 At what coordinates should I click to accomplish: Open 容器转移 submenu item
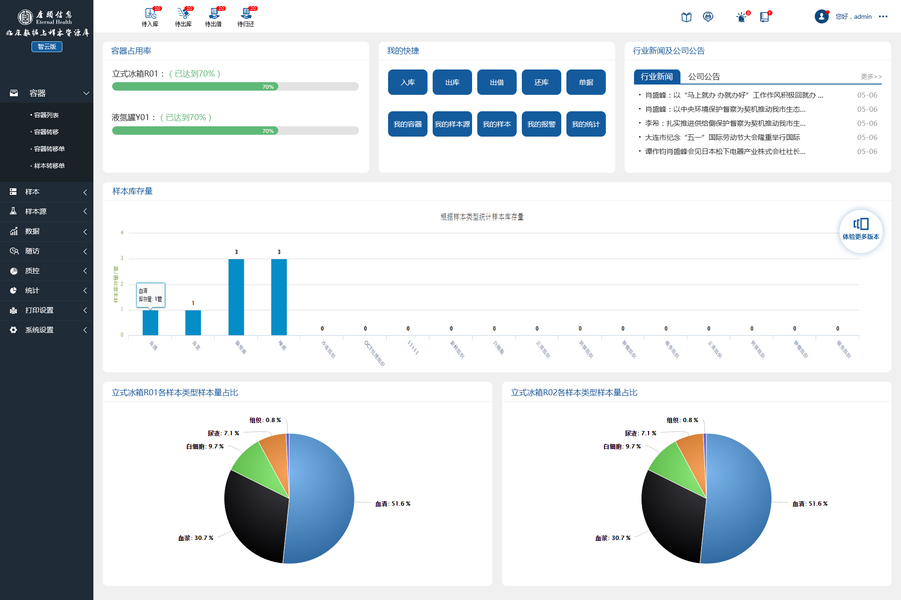[x=46, y=132]
